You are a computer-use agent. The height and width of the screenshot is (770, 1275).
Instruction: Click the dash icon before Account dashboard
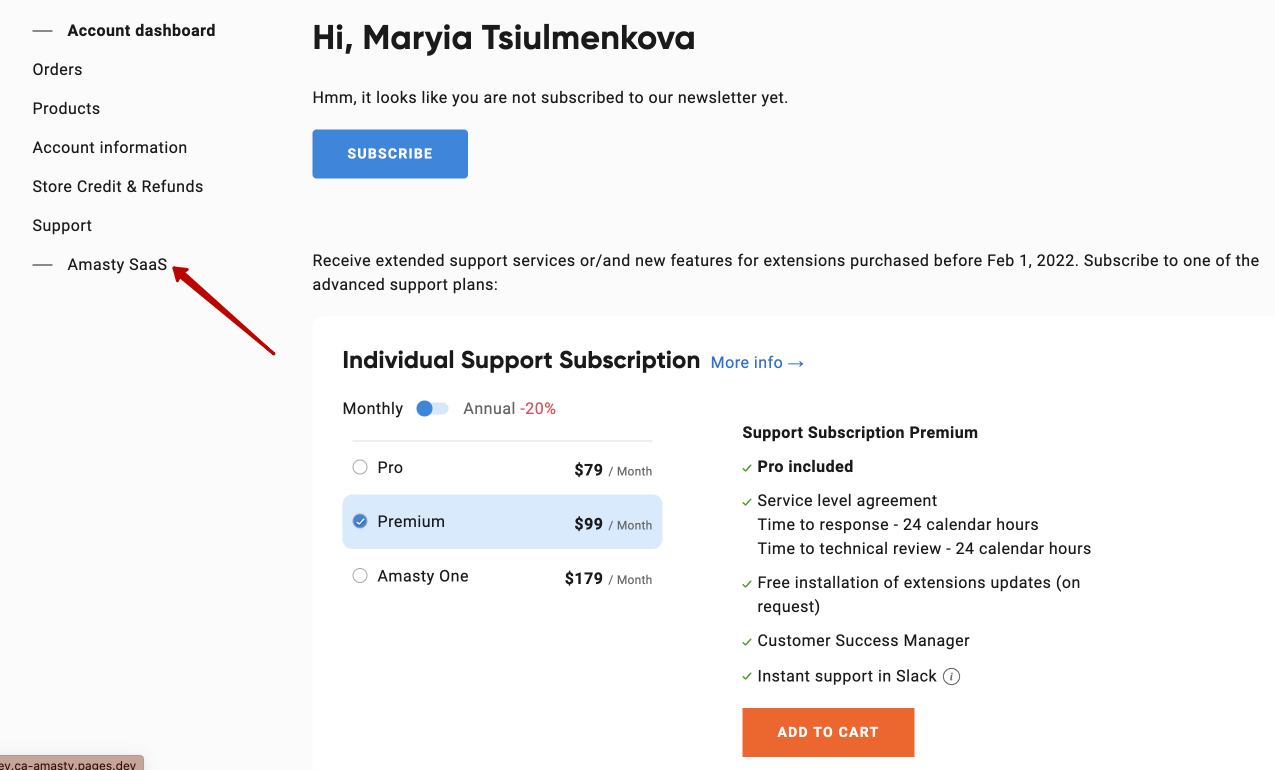point(42,31)
